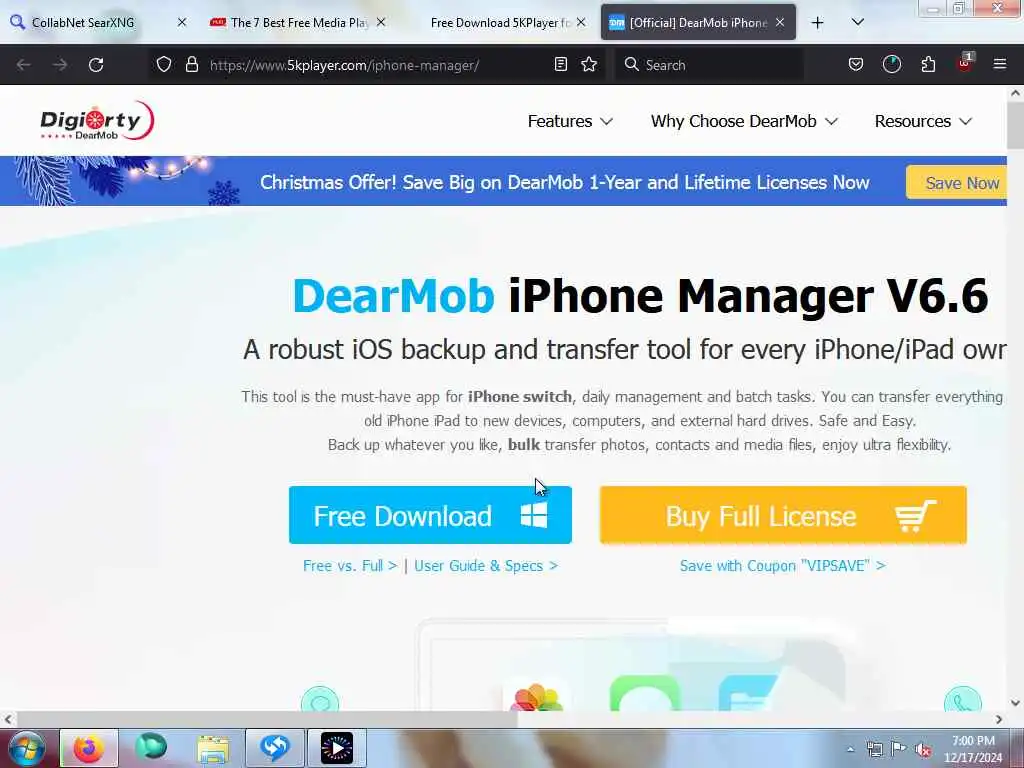Close the CollabNet SearXNG tab

182,23
